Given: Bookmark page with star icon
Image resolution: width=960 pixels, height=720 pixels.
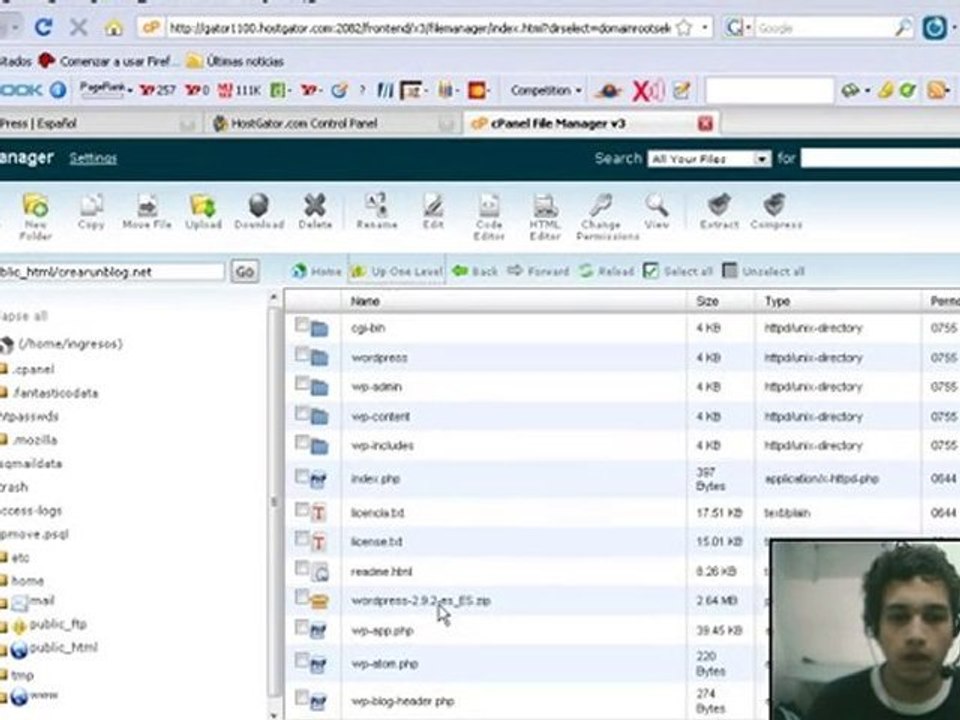Looking at the screenshot, I should click(x=684, y=28).
